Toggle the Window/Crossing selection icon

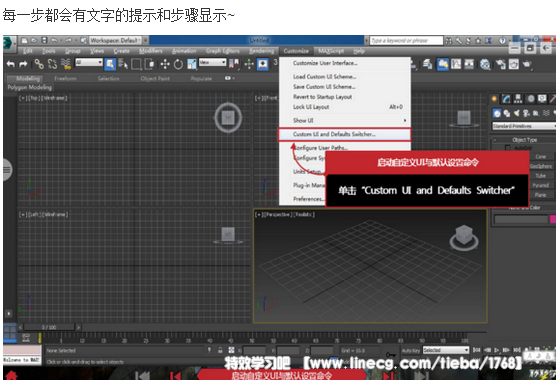(150, 64)
